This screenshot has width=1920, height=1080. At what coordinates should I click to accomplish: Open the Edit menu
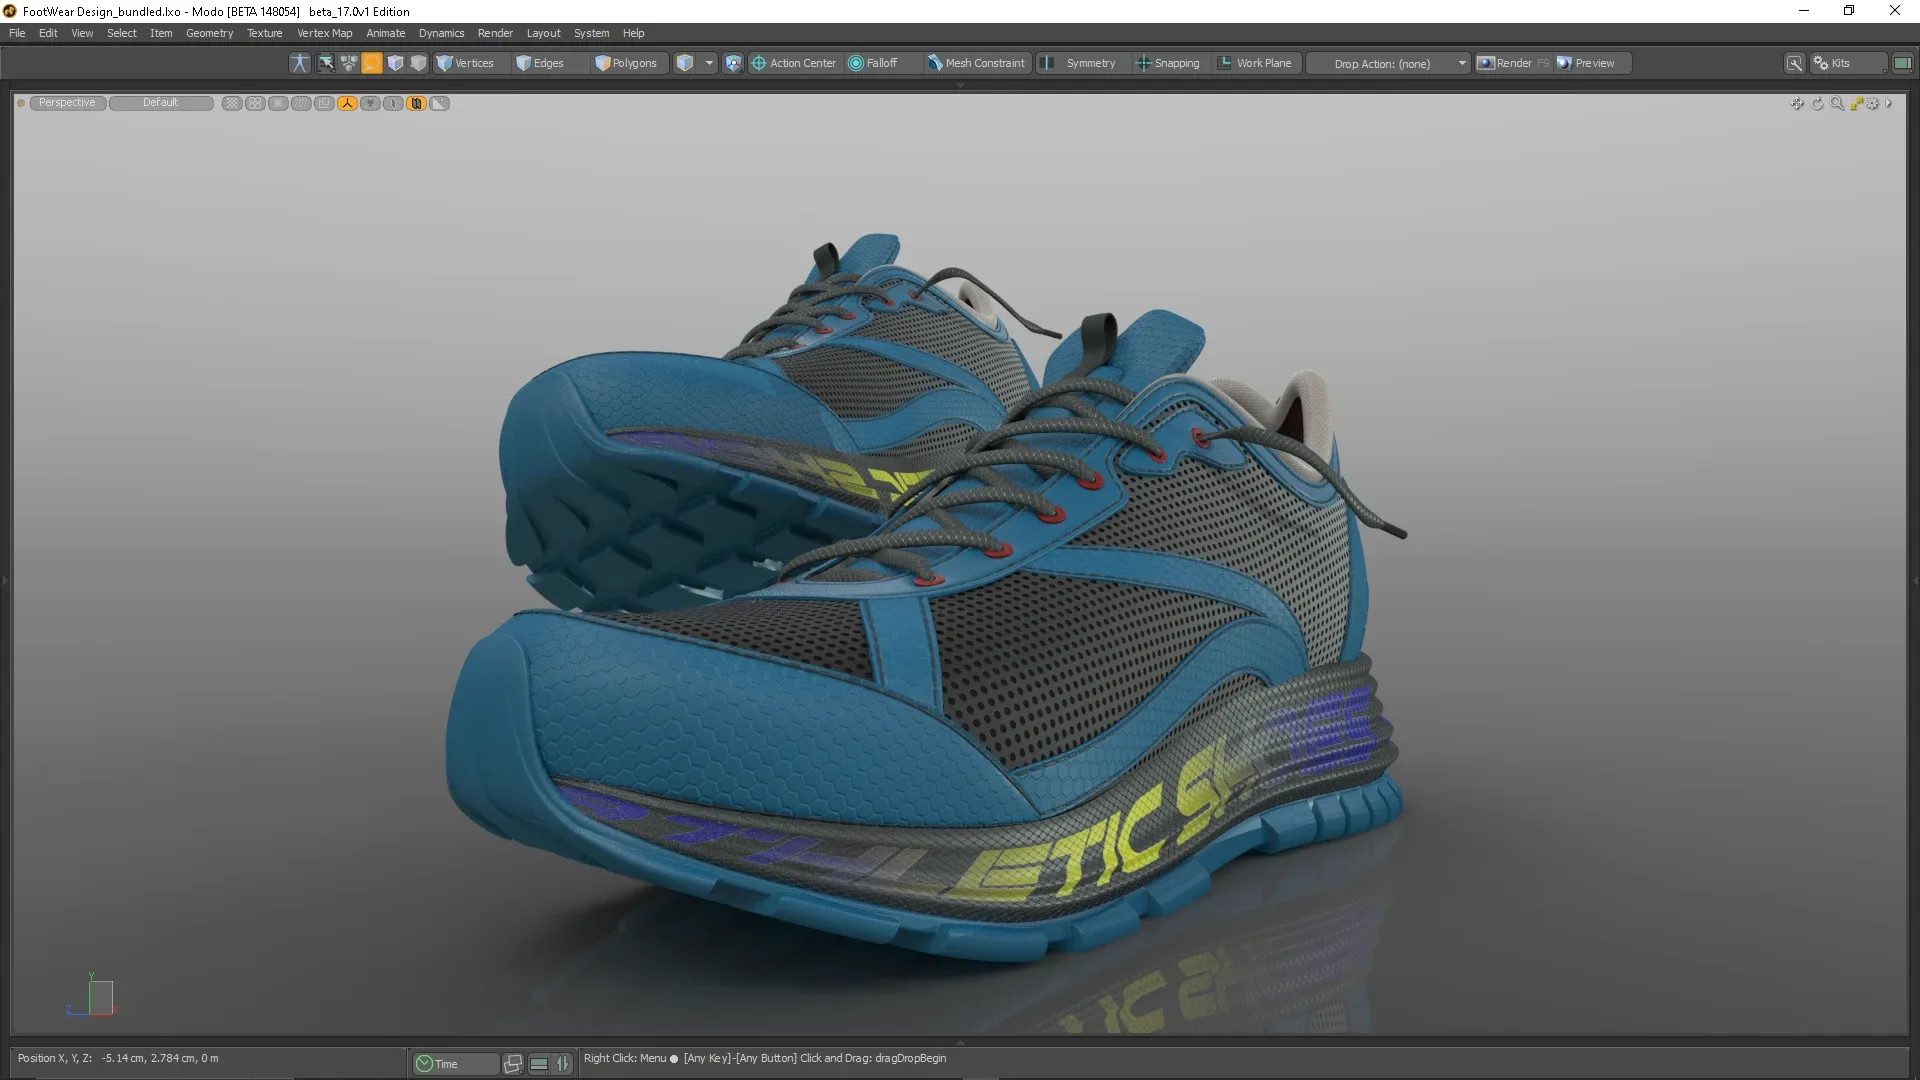pyautogui.click(x=48, y=33)
